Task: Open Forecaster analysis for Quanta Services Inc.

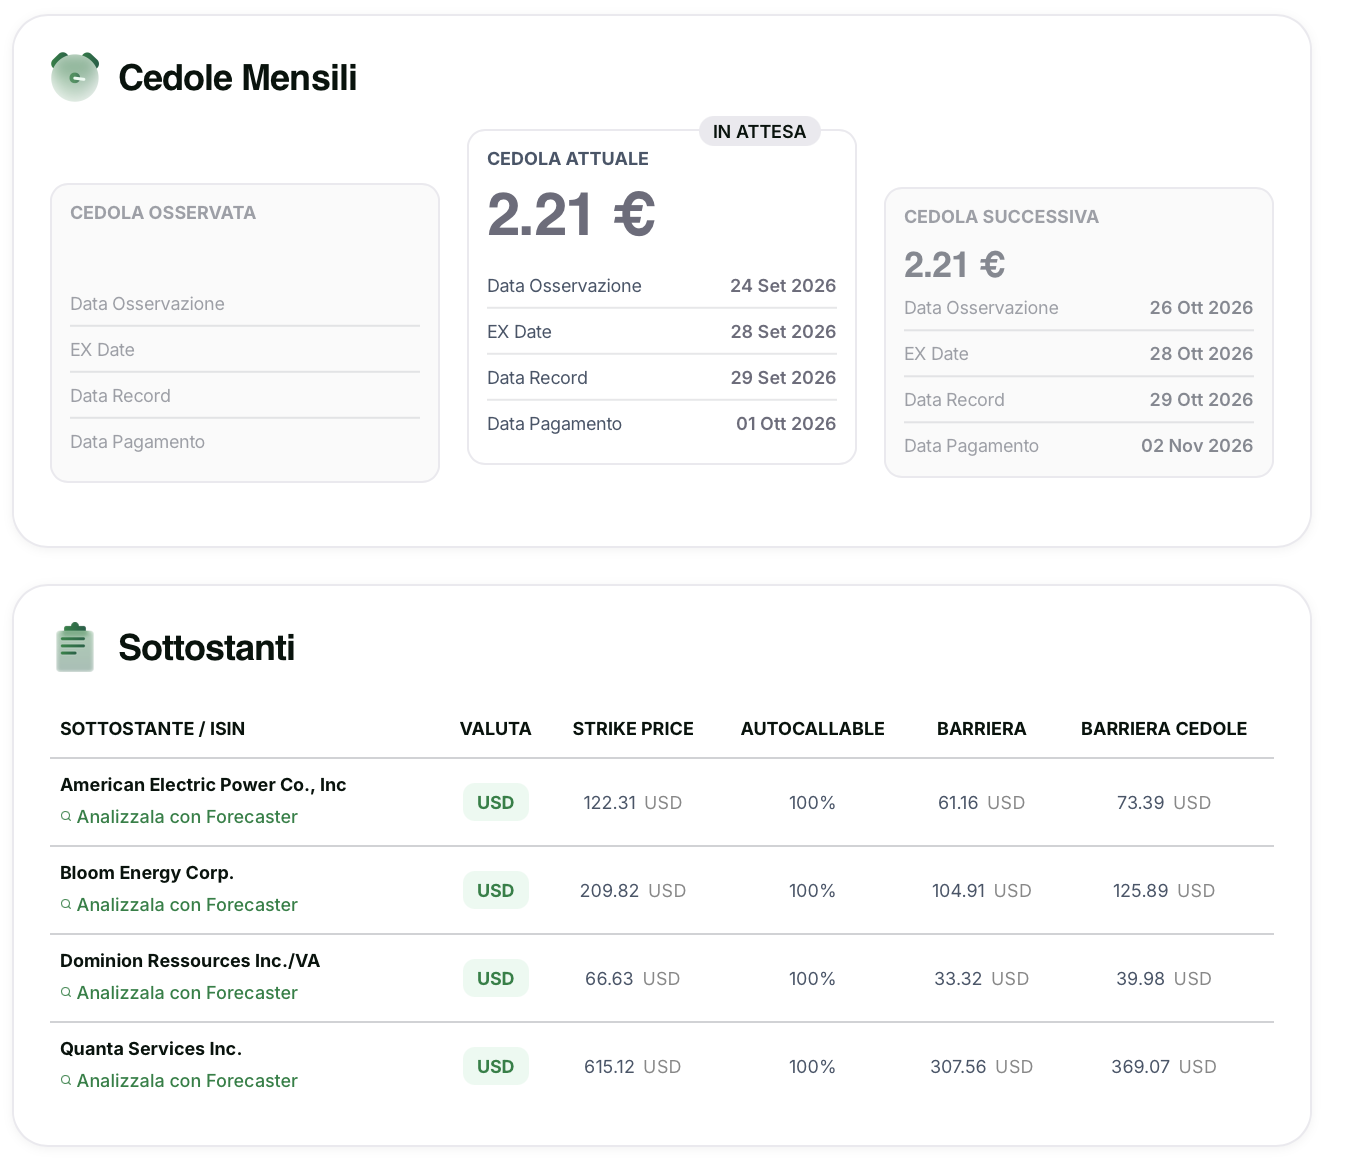Action: (x=187, y=1081)
